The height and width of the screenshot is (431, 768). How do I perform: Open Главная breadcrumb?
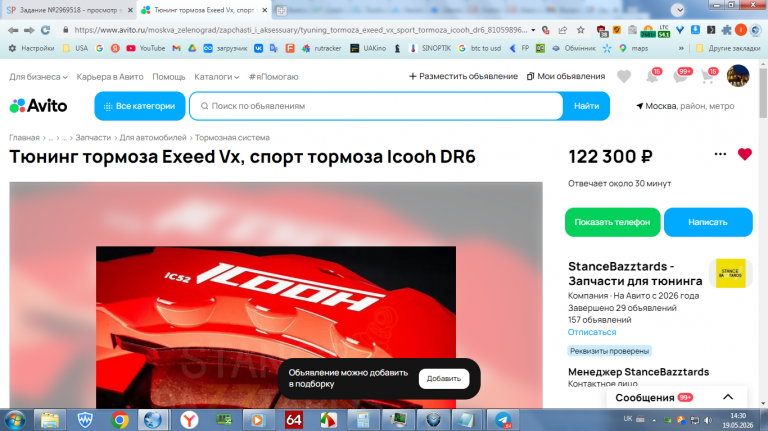click(x=24, y=138)
